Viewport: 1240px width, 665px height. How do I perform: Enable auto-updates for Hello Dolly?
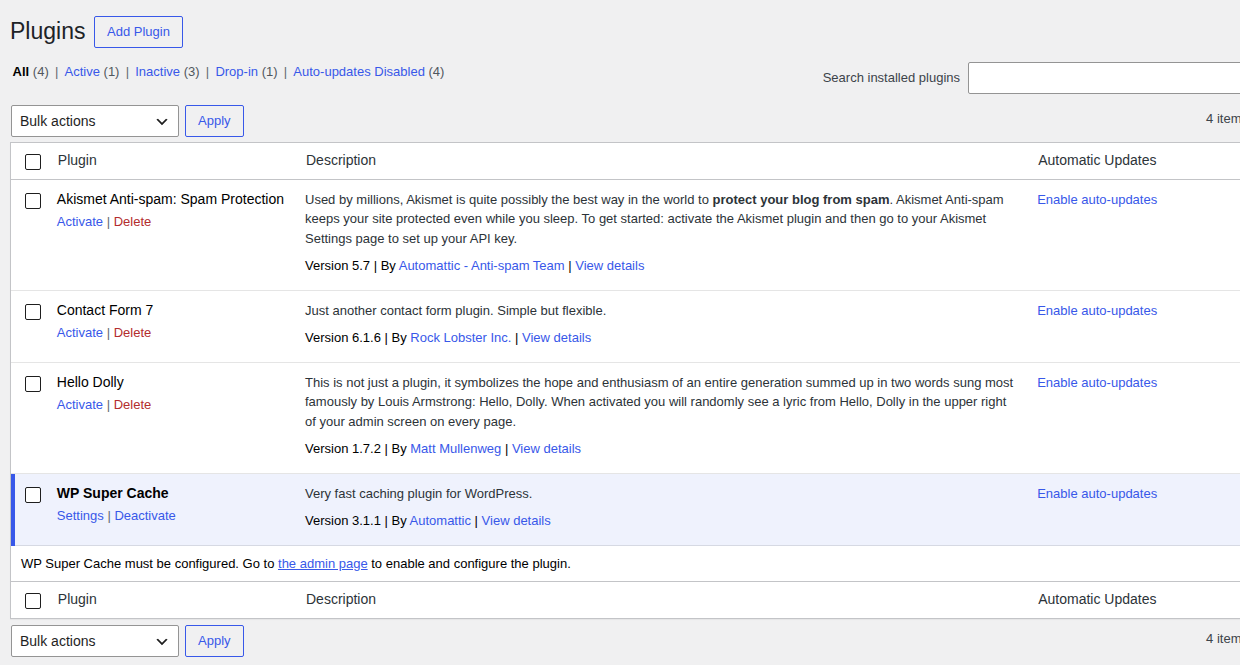pyautogui.click(x=1097, y=383)
